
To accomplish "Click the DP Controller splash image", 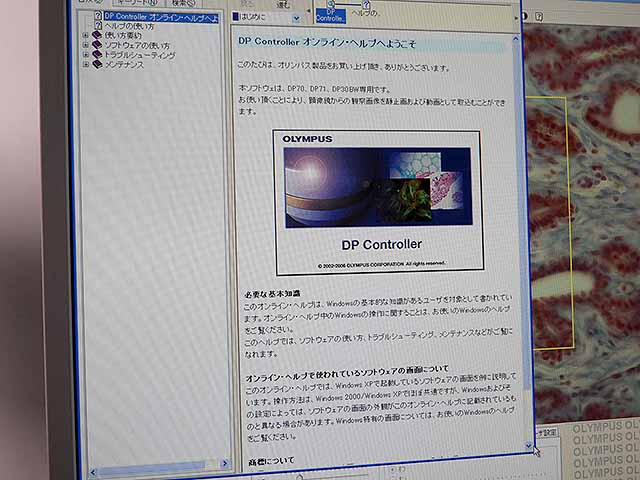I will coord(379,202).
